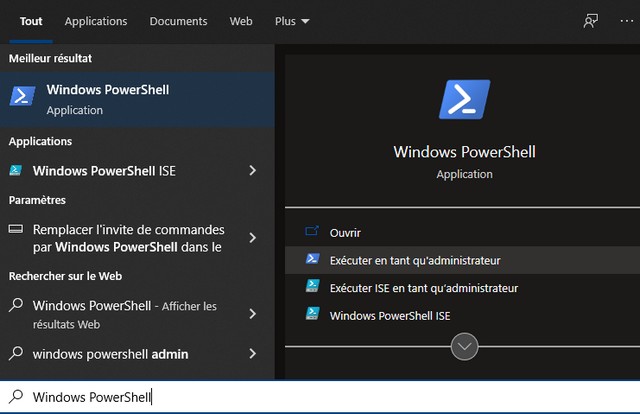Click magnifier icon beside windows powershell admin
The height and width of the screenshot is (414, 640).
16,353
